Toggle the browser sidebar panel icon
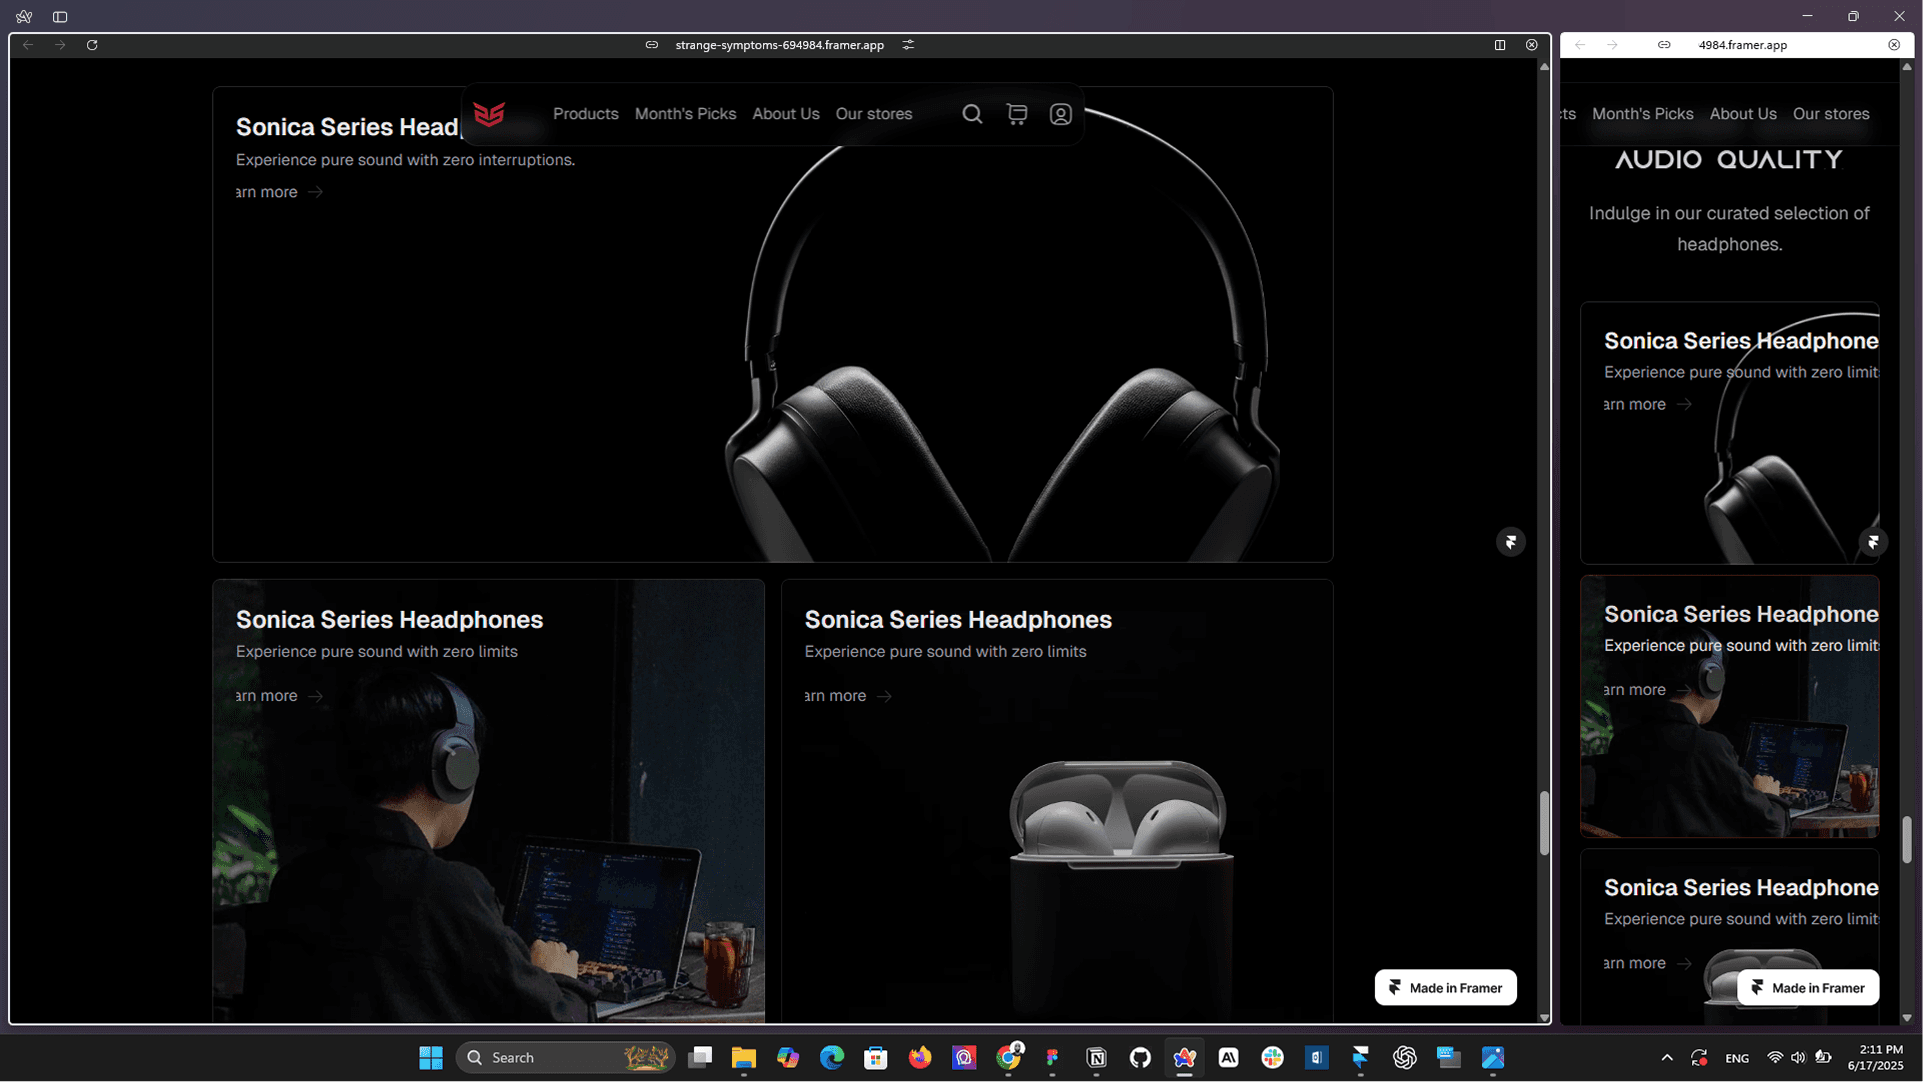The height and width of the screenshot is (1082, 1923). click(60, 17)
